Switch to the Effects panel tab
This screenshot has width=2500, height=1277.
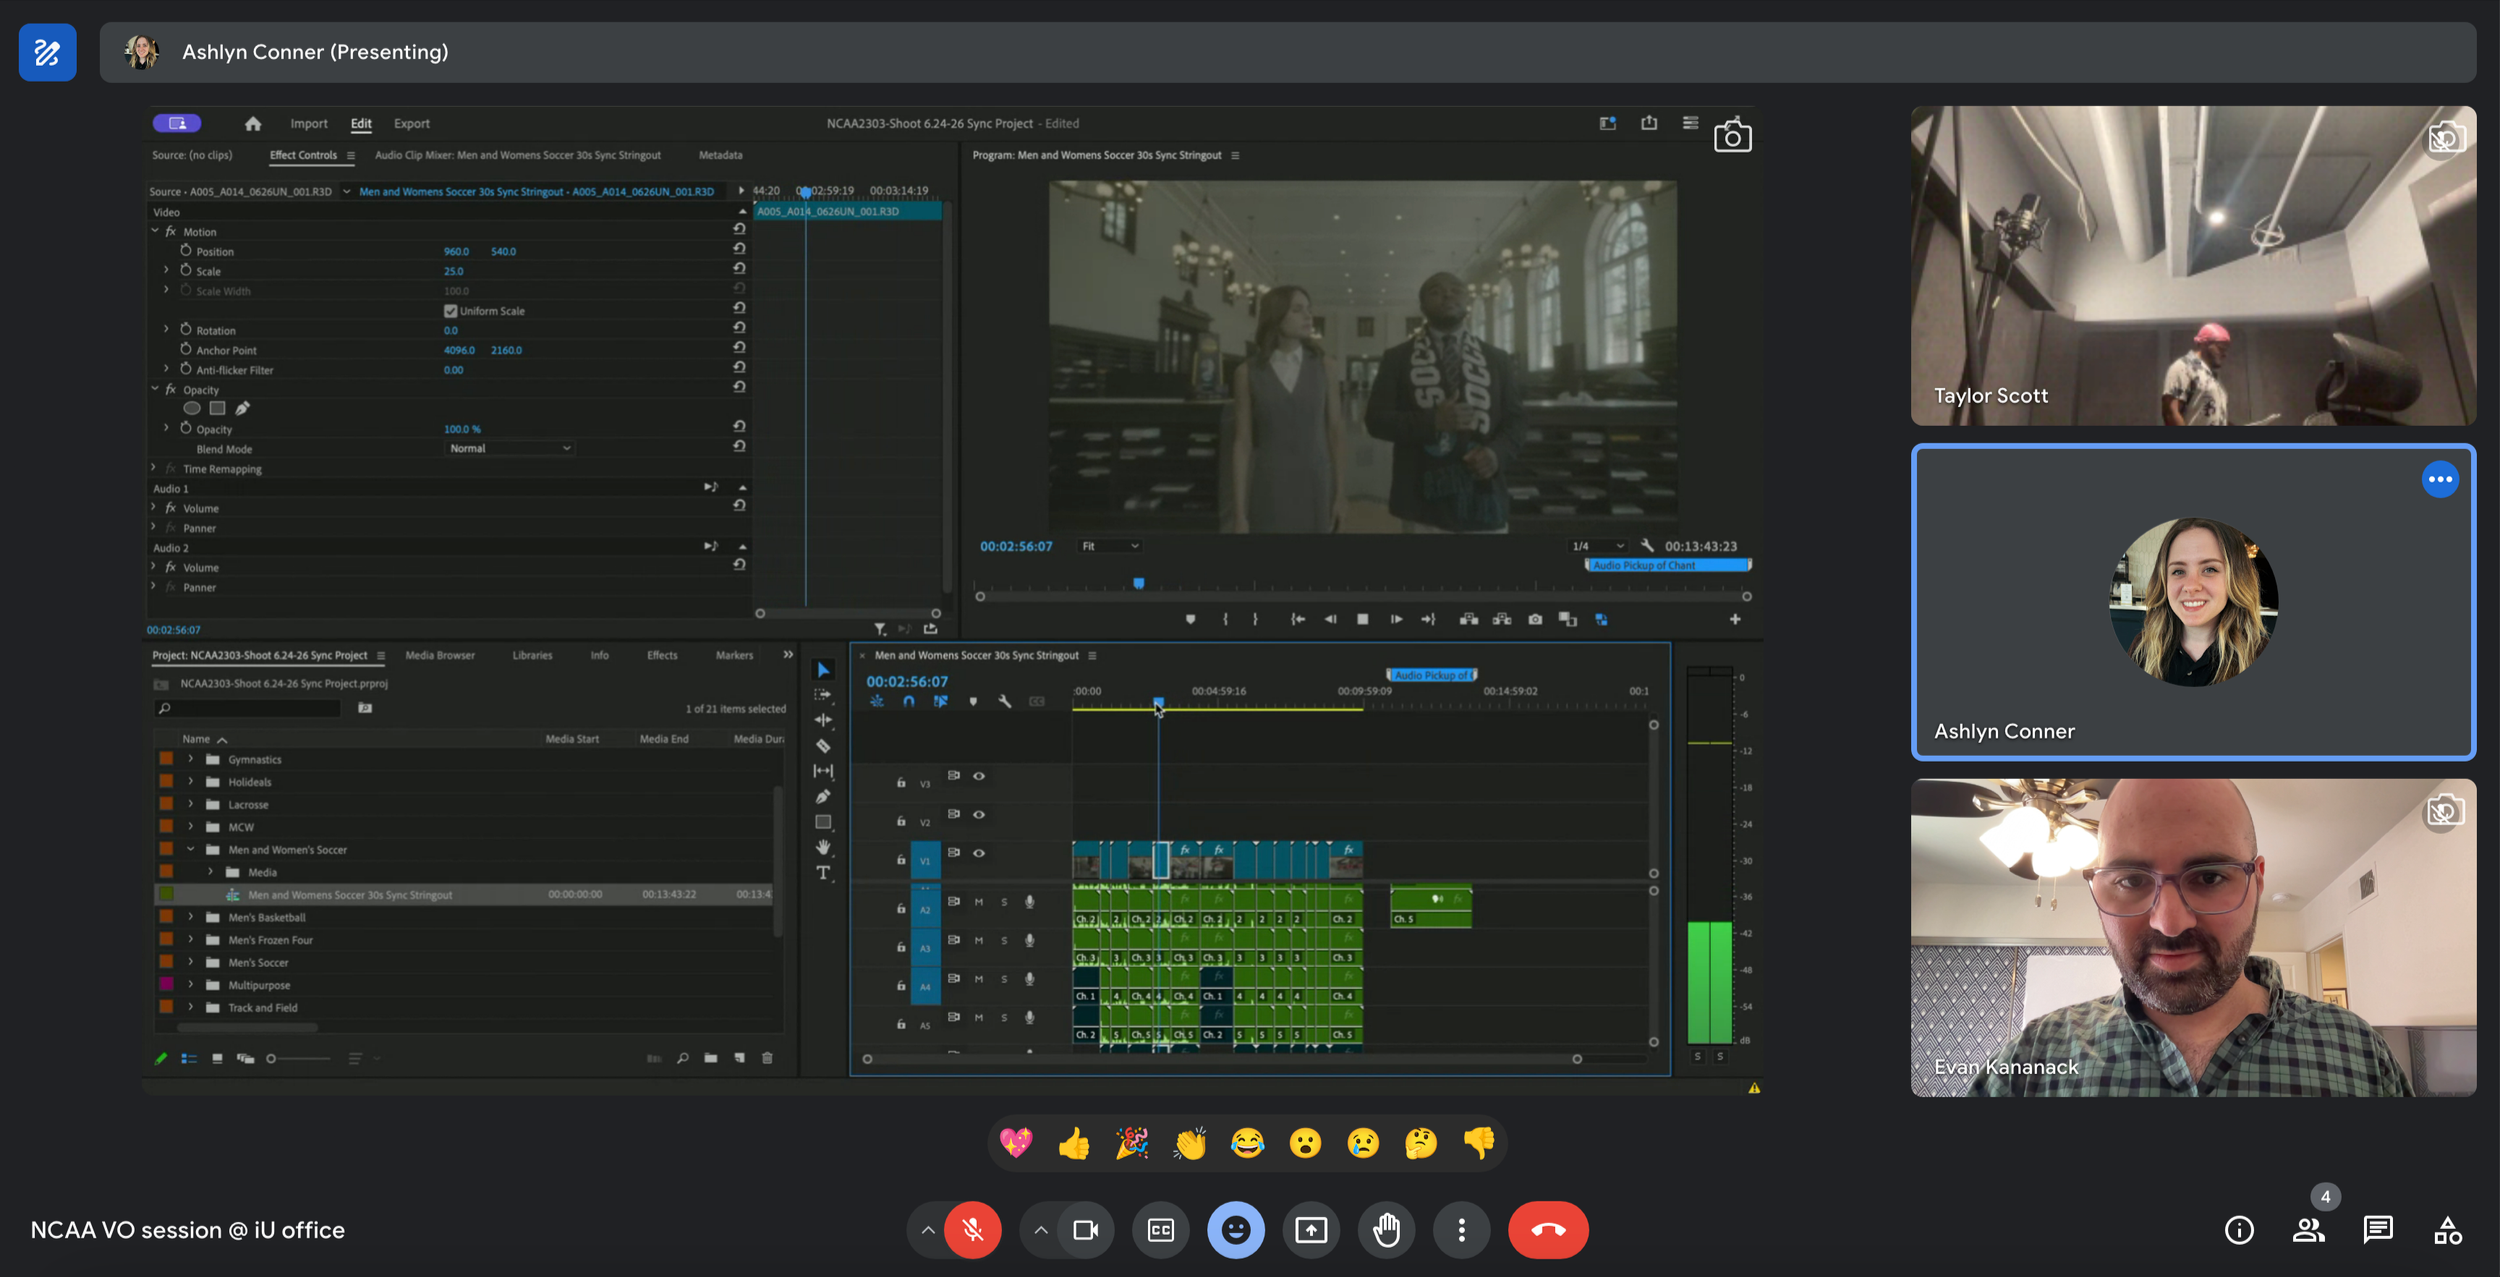[x=661, y=655]
